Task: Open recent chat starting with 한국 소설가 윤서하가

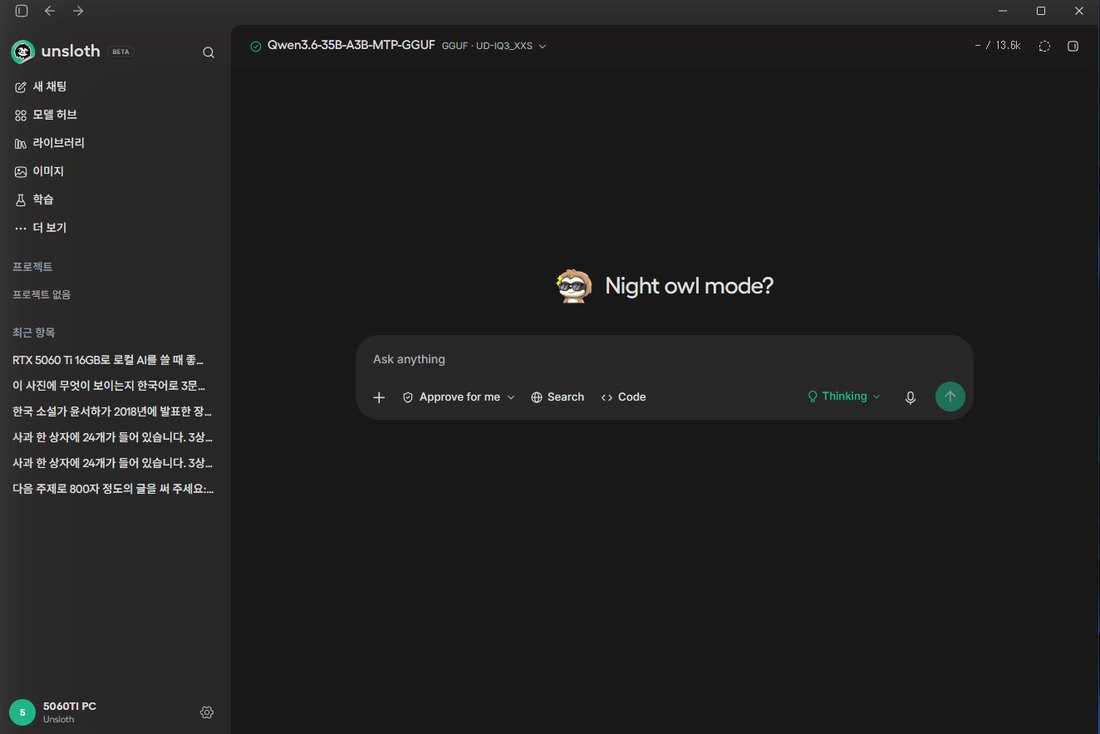Action: 112,411
